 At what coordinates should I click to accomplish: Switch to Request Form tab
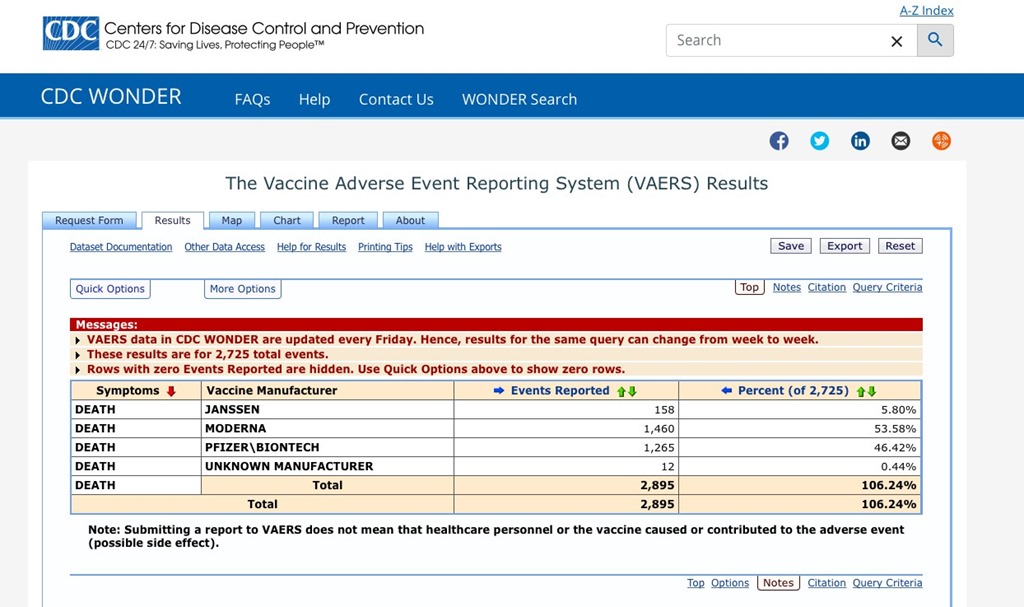coord(89,220)
